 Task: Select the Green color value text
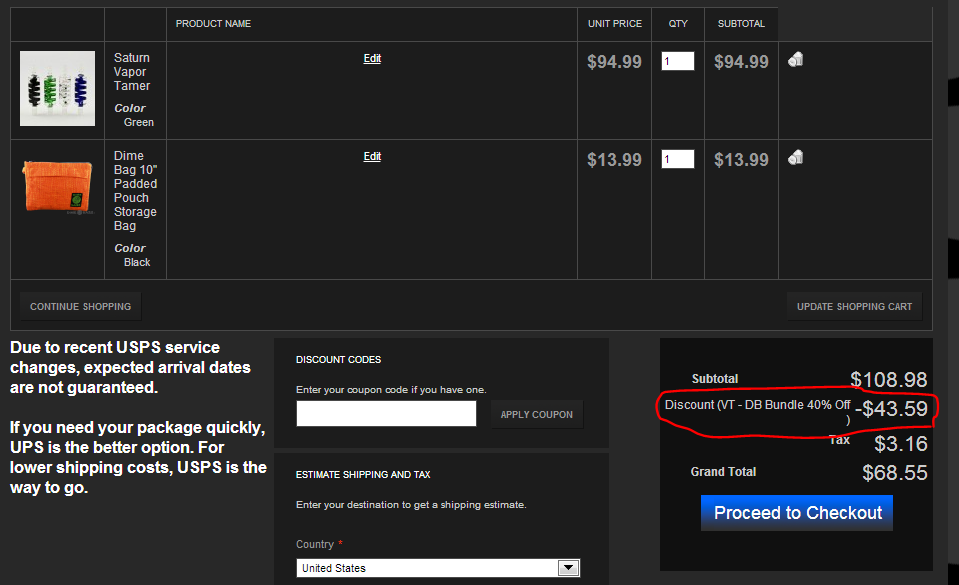(139, 122)
